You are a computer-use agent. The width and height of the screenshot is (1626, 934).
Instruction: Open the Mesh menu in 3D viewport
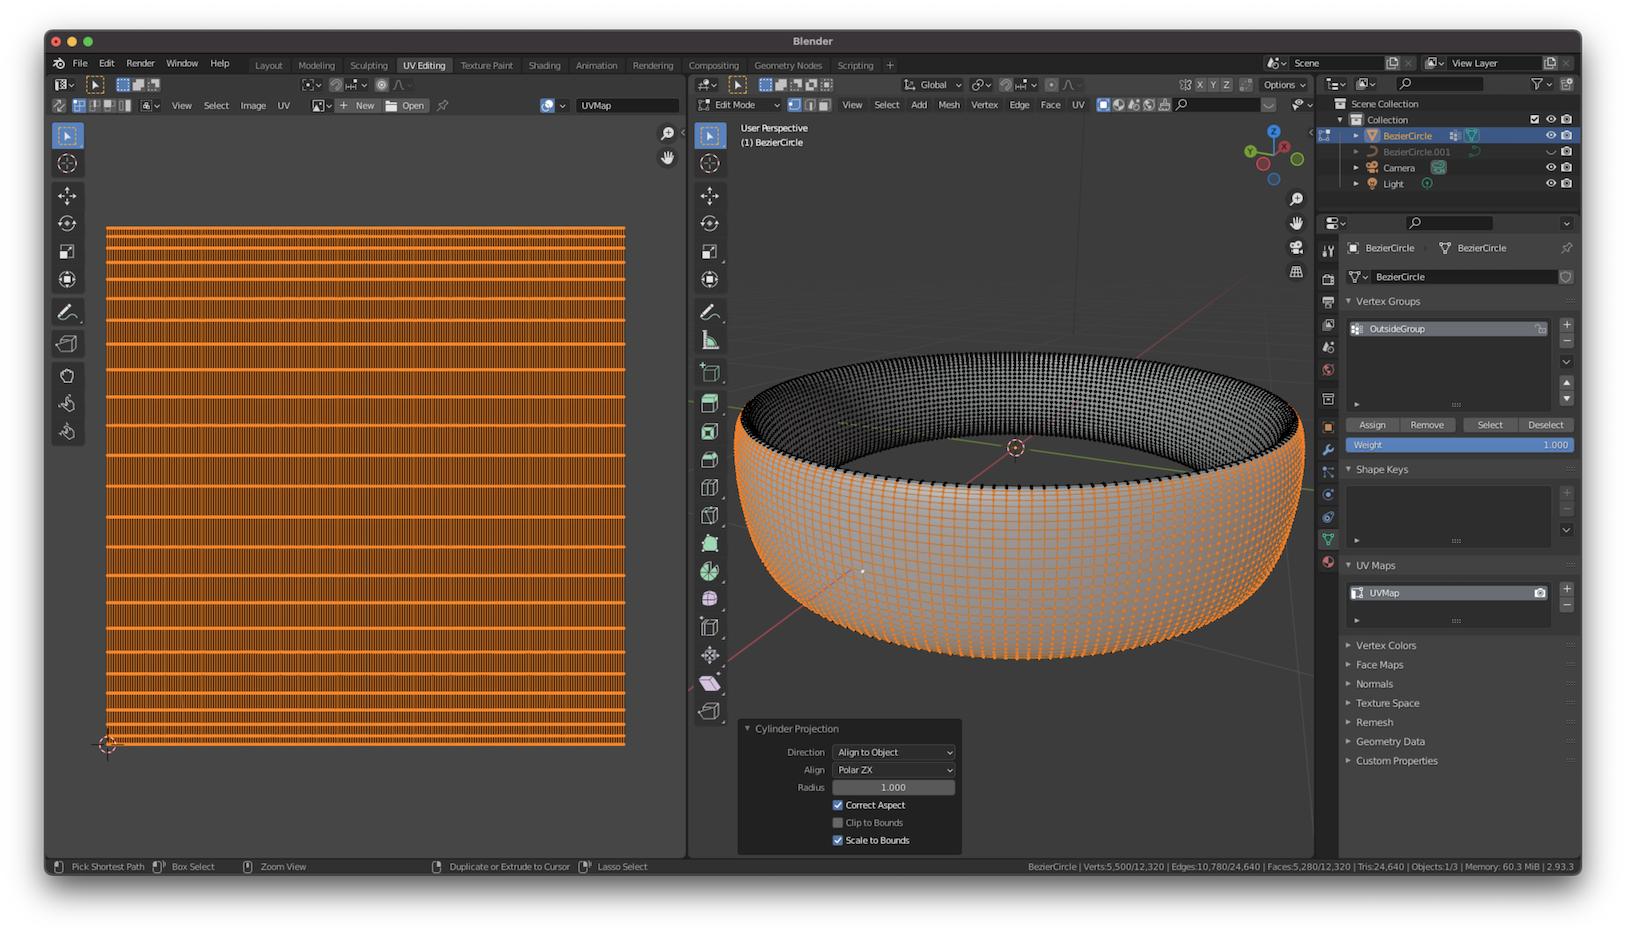pyautogui.click(x=949, y=105)
